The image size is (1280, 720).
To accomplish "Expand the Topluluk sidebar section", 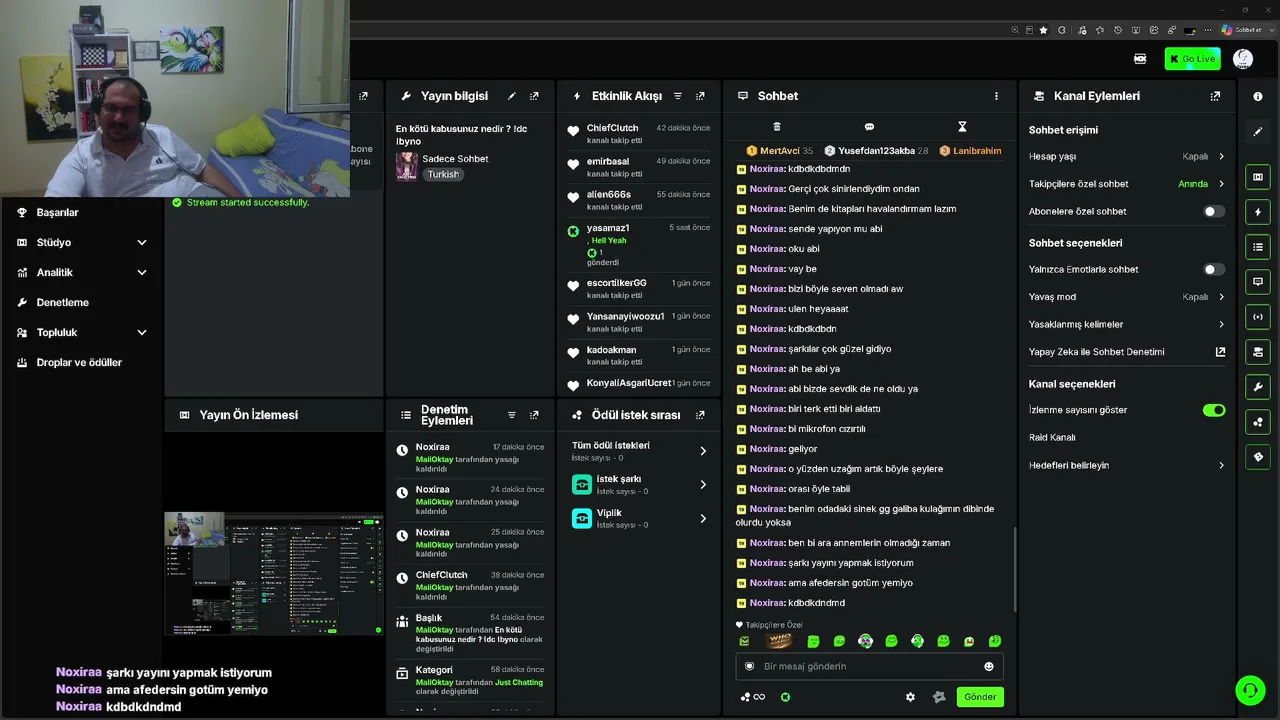I will tap(82, 332).
